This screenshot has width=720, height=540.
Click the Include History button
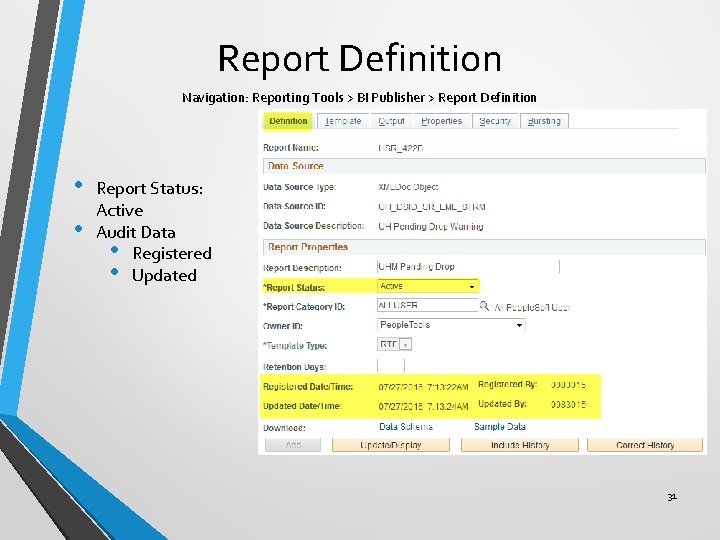(520, 445)
